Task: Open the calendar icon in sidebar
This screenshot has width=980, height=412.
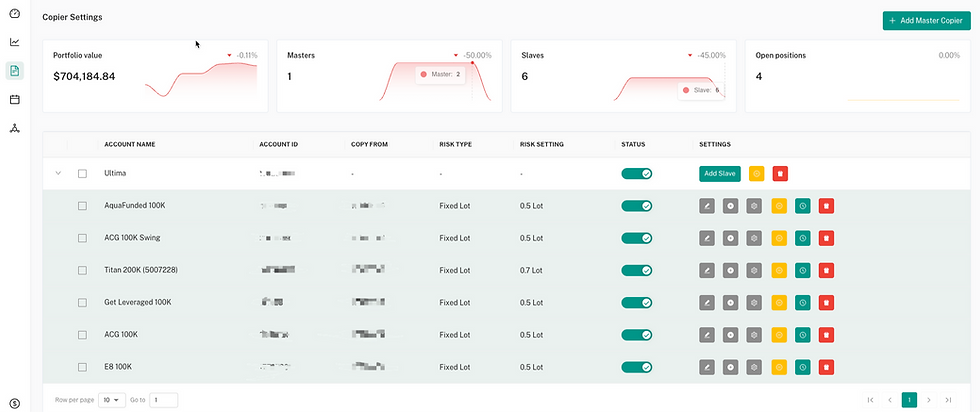Action: pos(14,100)
